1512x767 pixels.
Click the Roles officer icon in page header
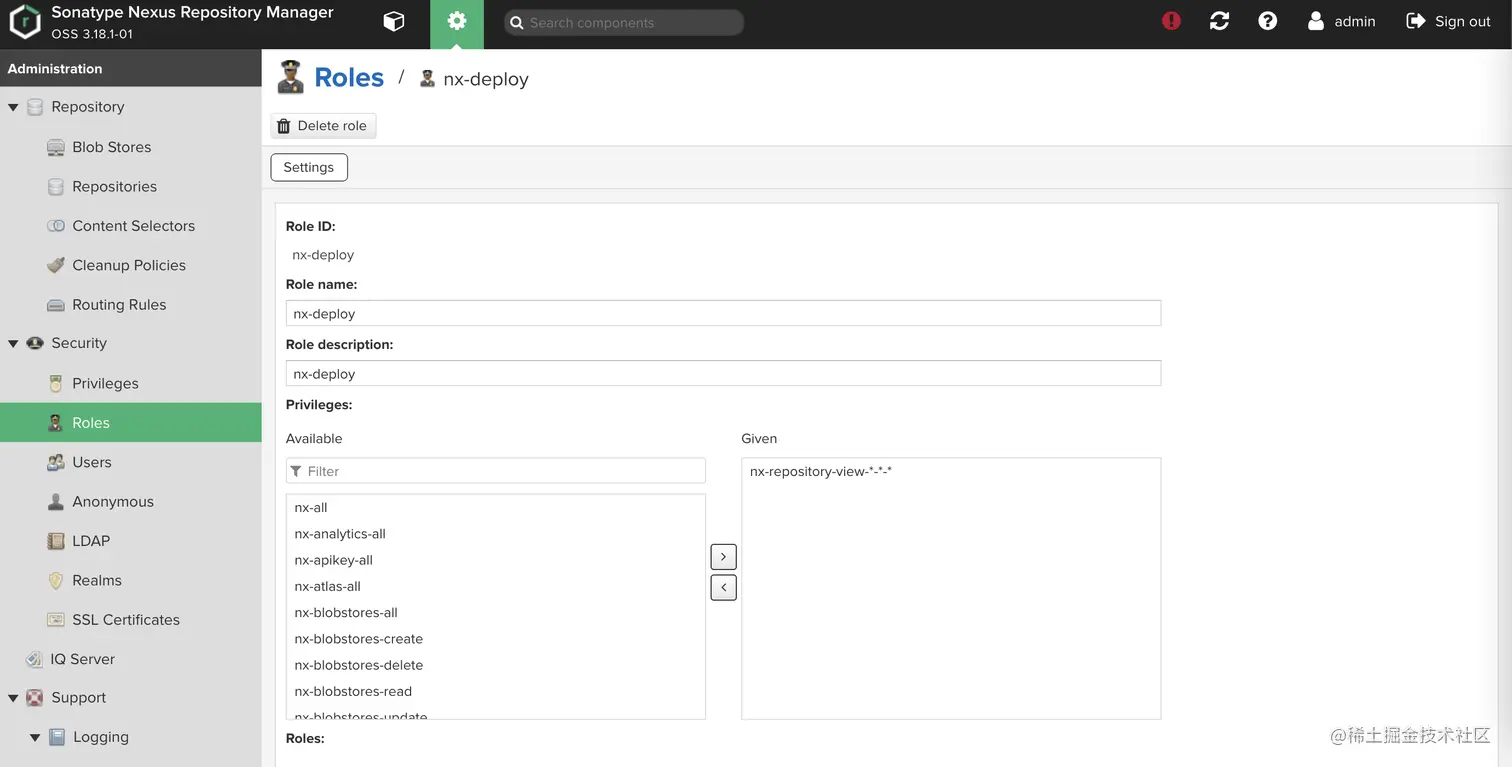coord(291,78)
